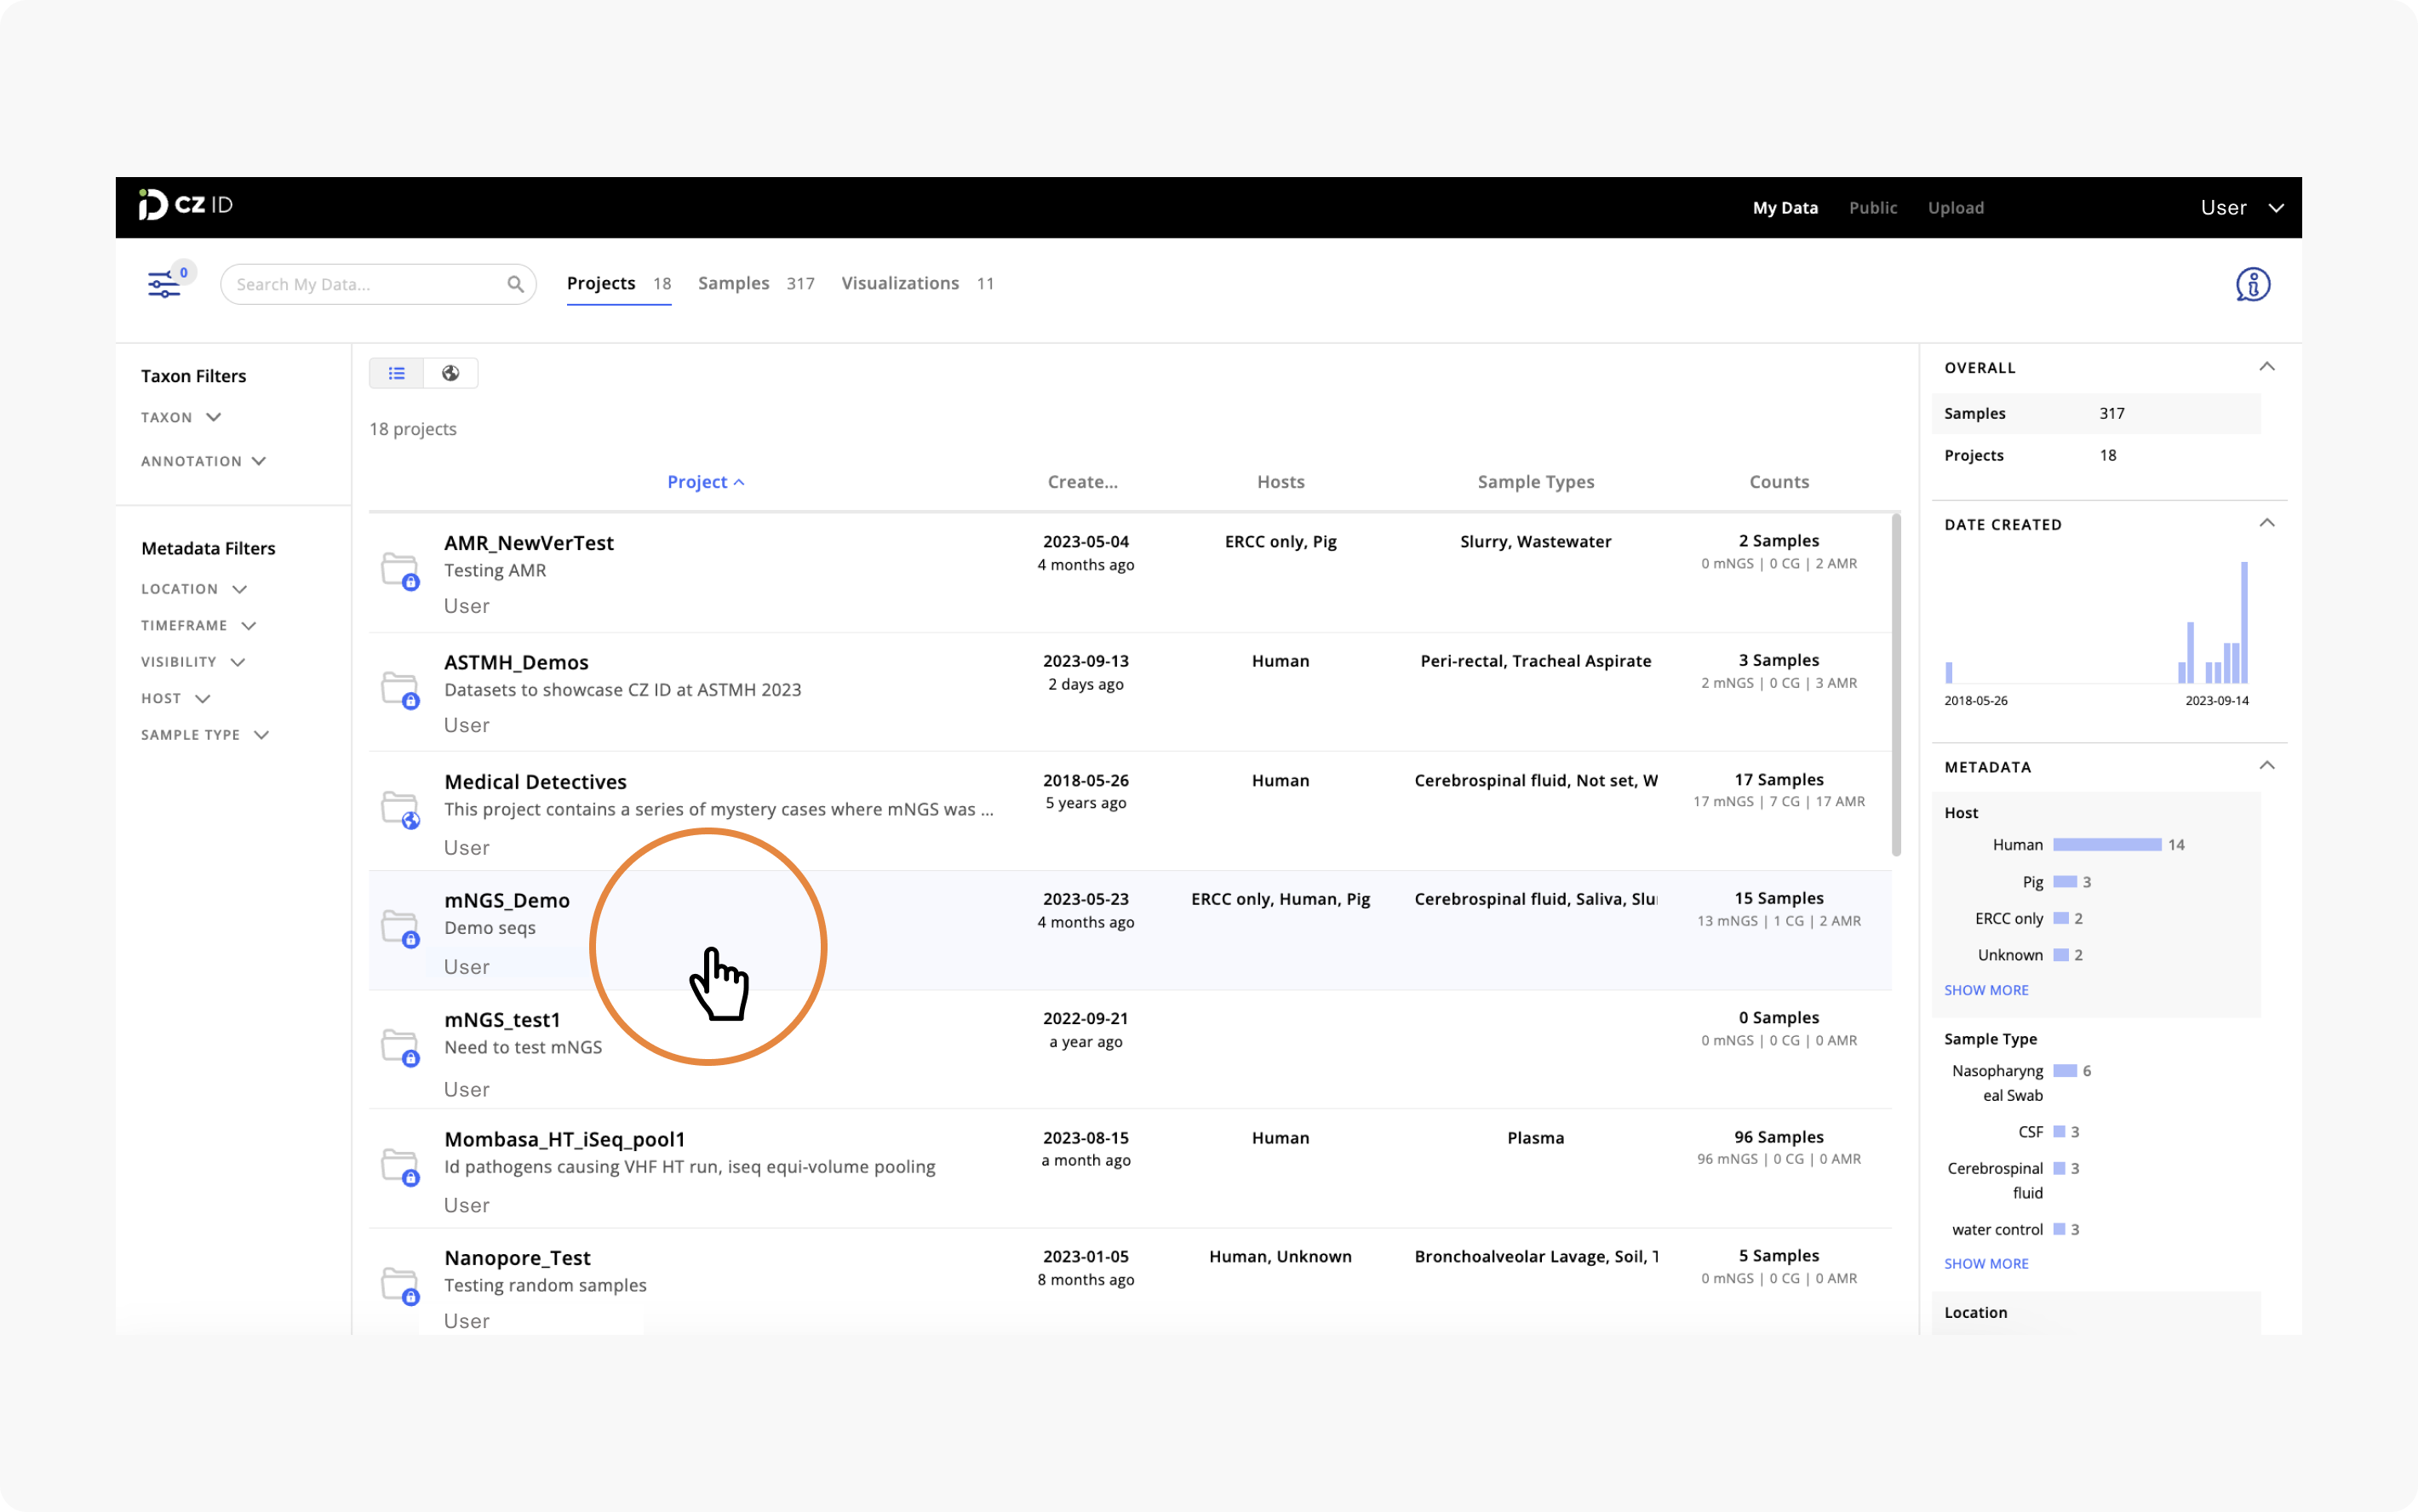Screen dimensions: 2418x1512
Task: Open the mNGS_test1 project
Action: [502, 1020]
